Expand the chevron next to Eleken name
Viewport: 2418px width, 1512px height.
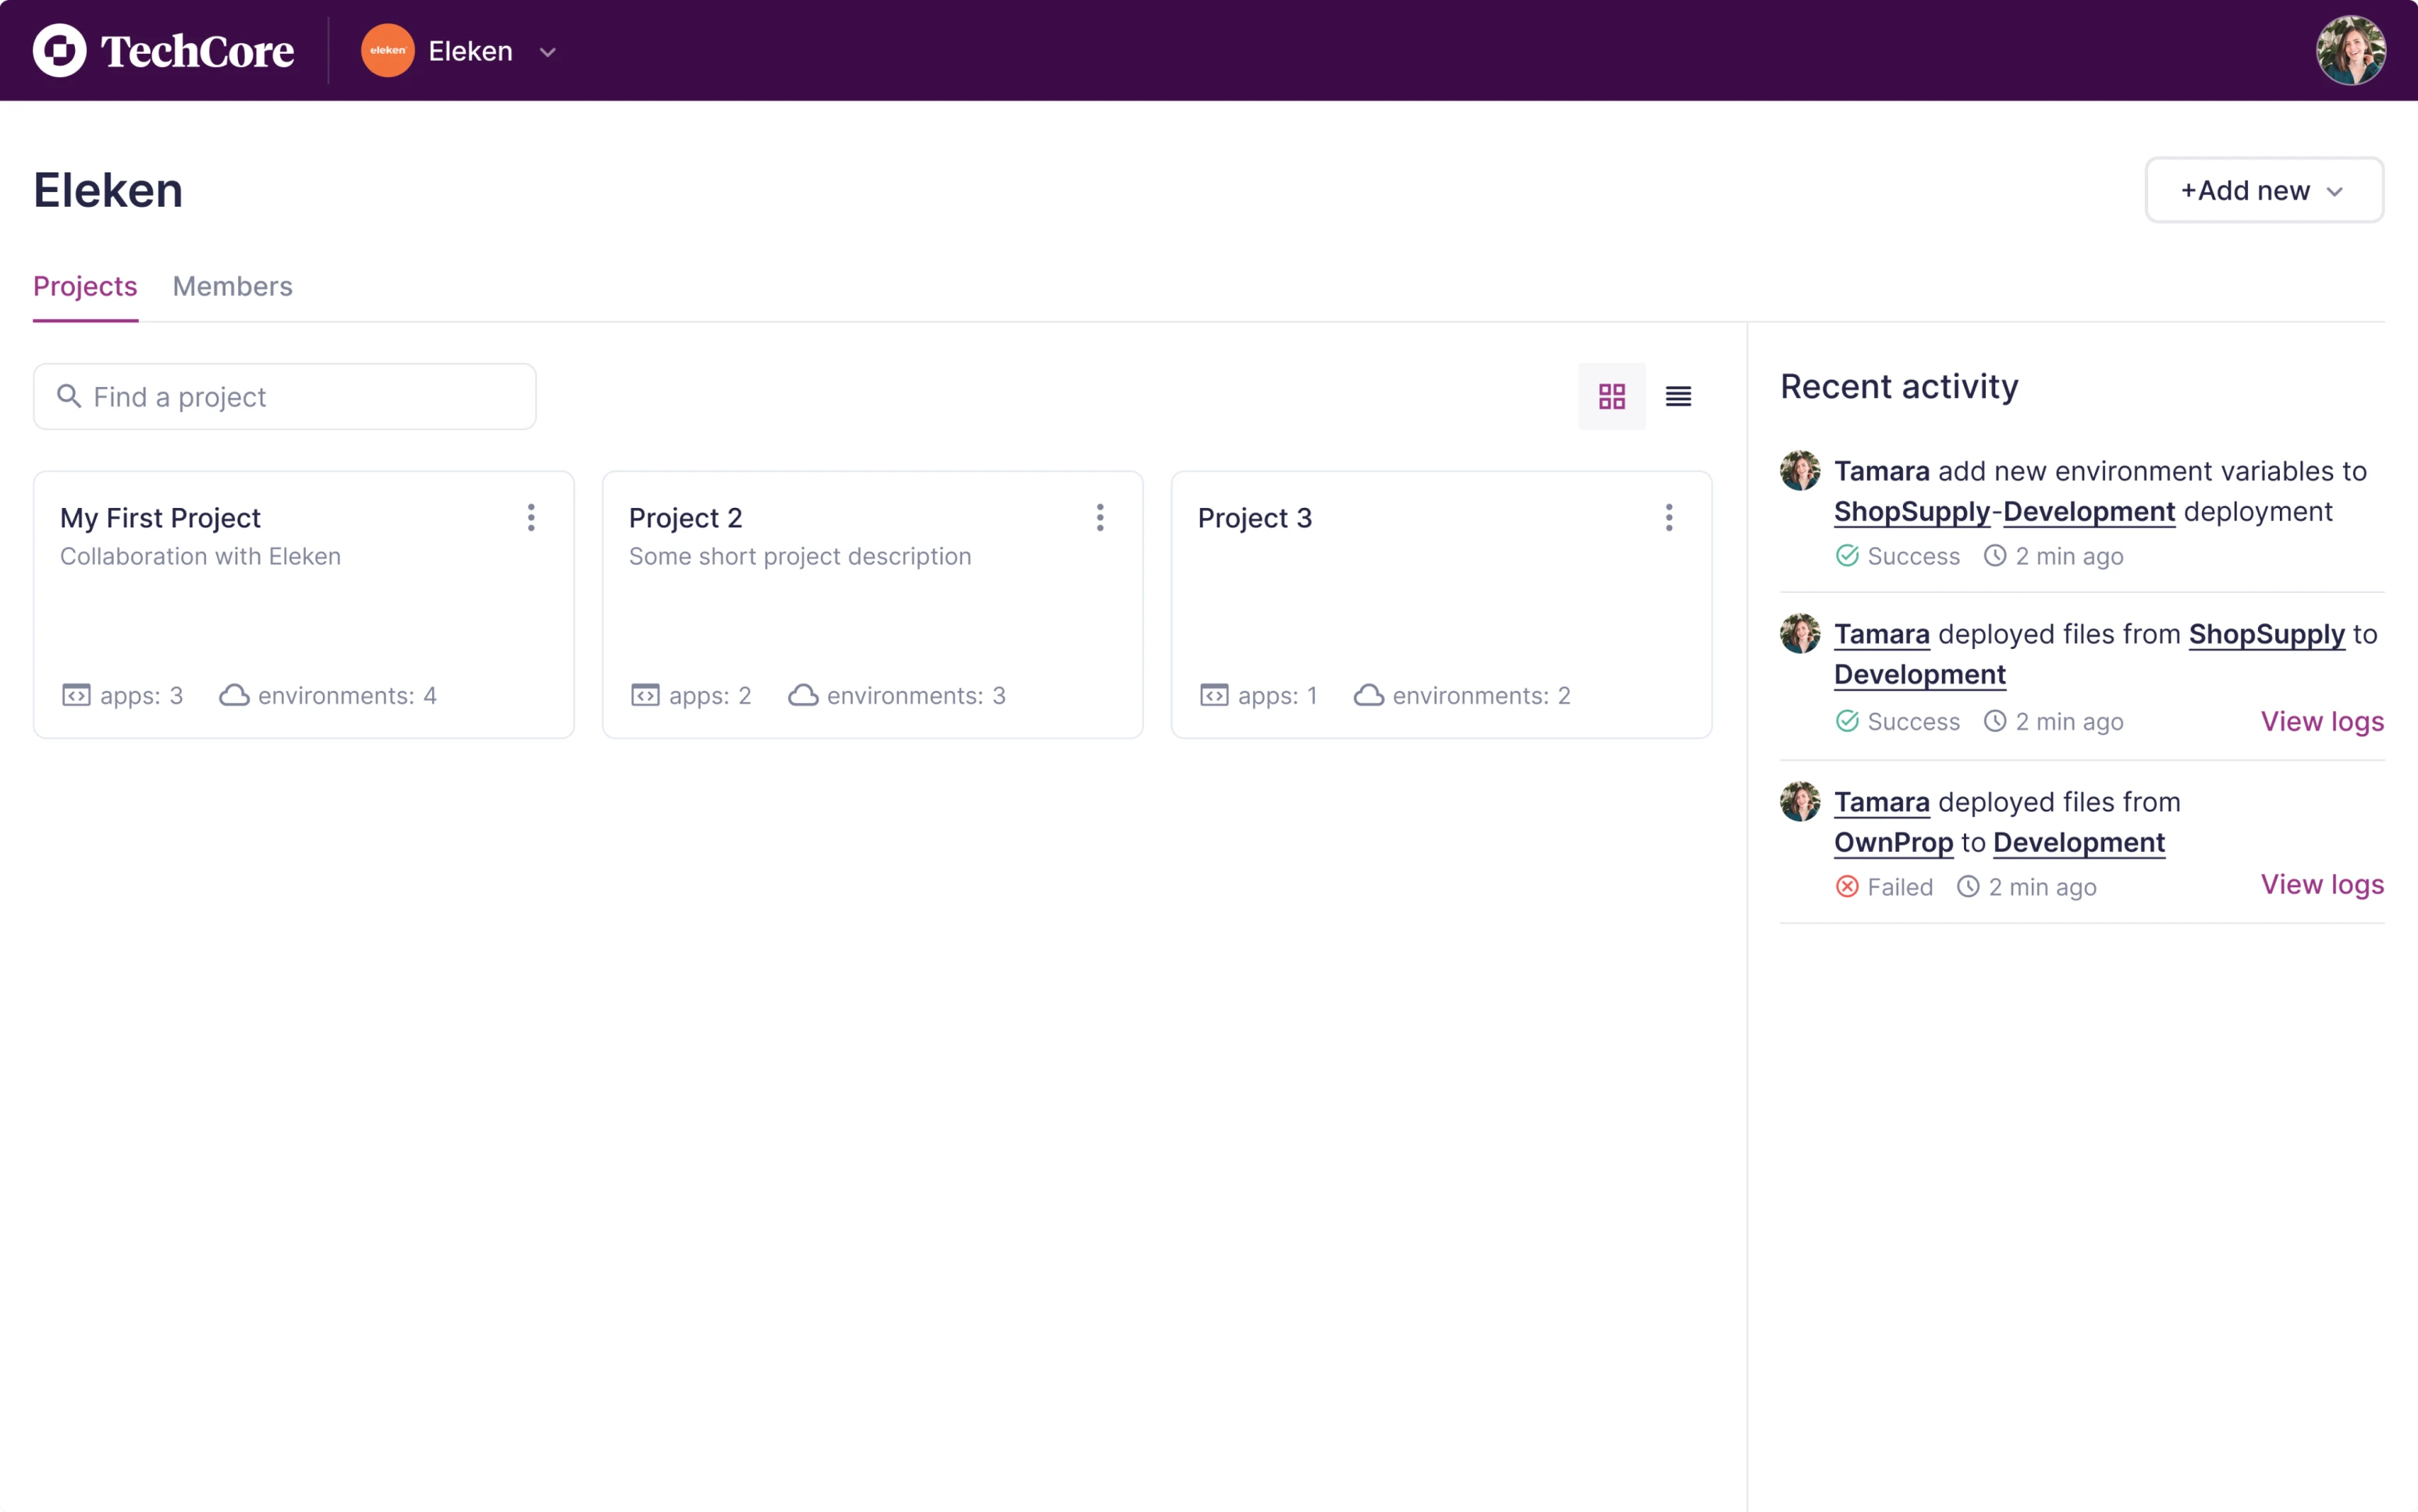point(546,52)
